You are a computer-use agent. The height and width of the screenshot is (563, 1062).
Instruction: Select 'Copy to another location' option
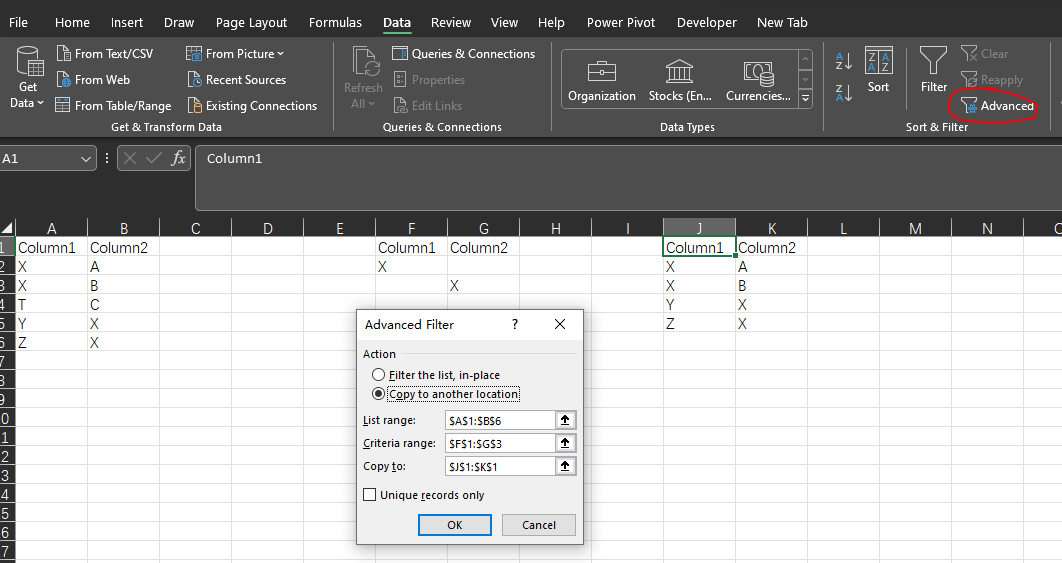378,394
